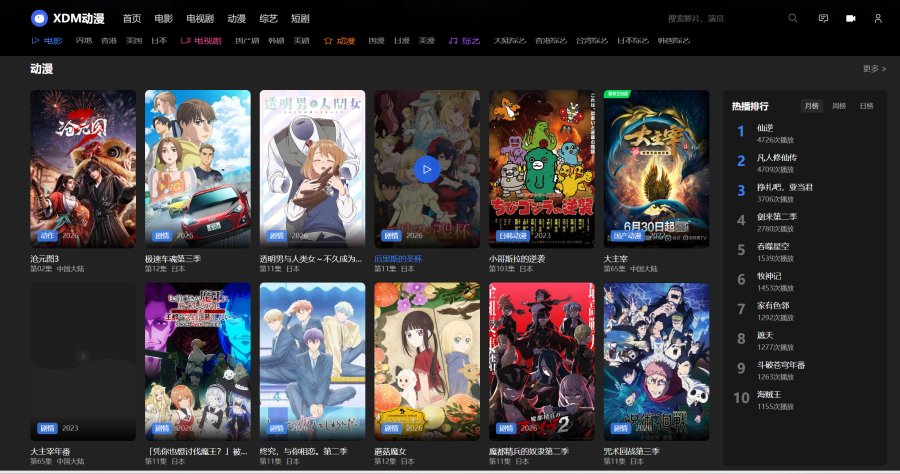This screenshot has height=474, width=900.
Task: Expand the 动漫 section via 更多
Action: tap(873, 69)
